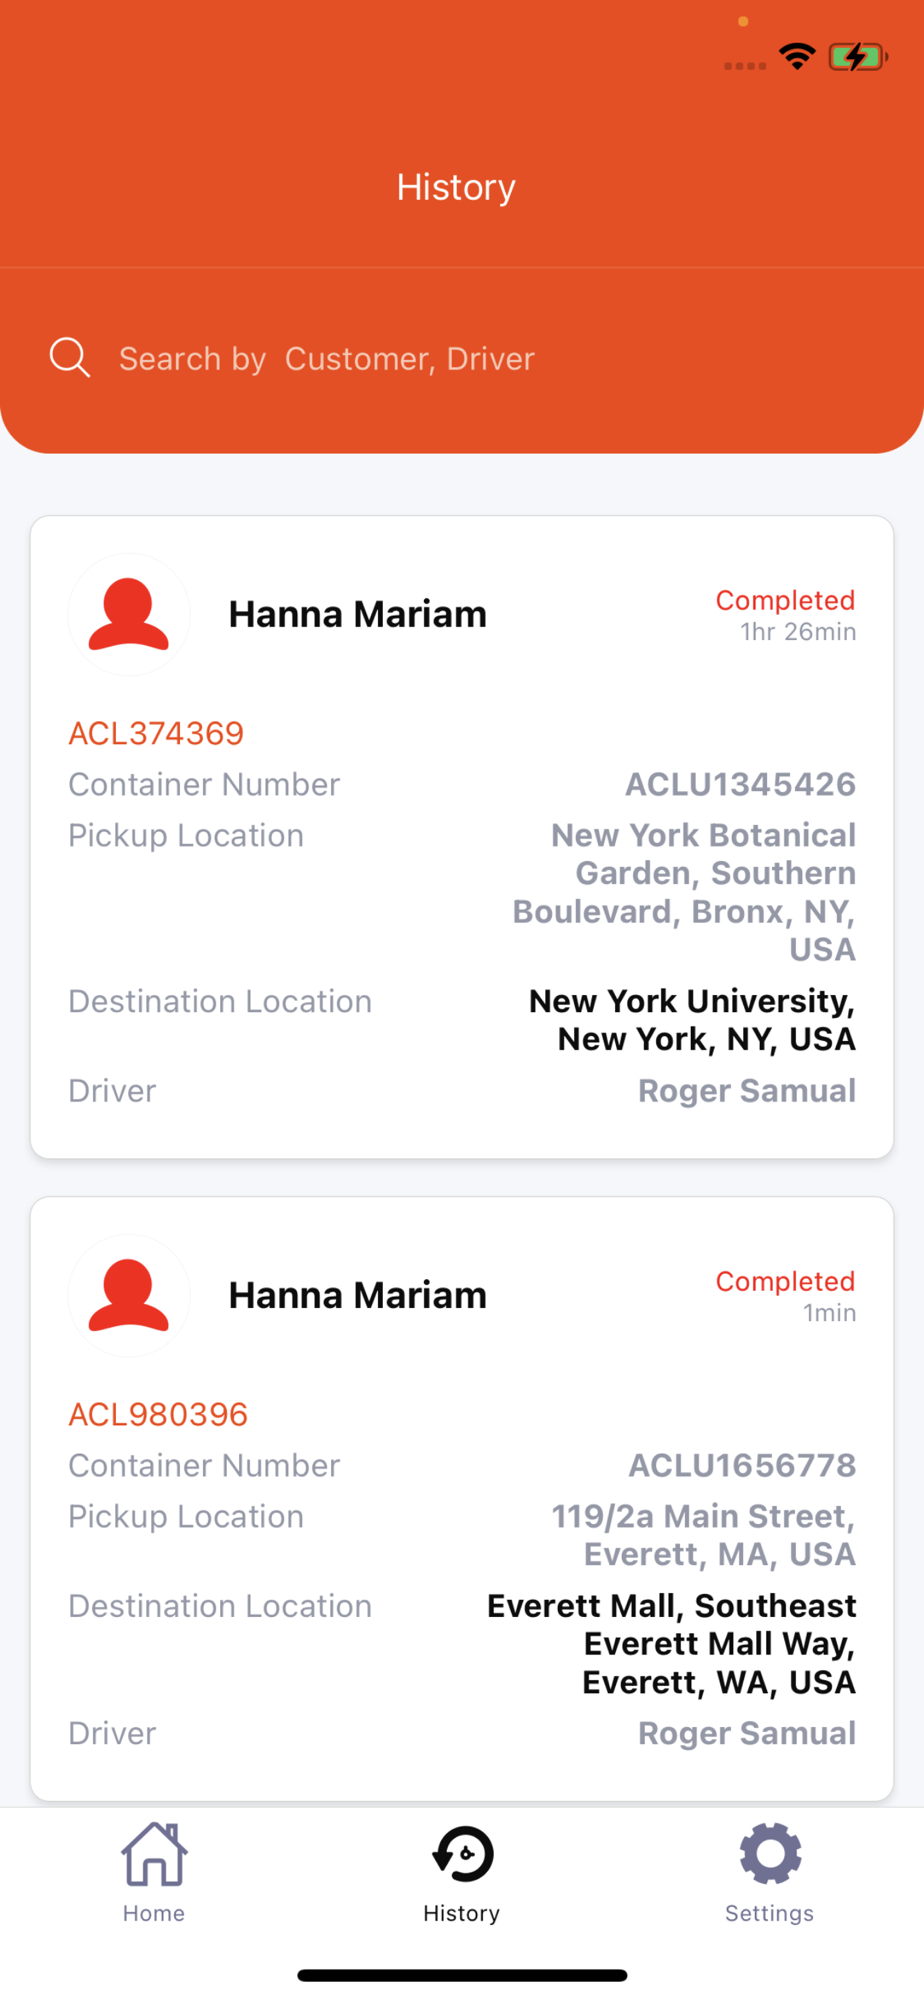Select container number ACLU1656778
This screenshot has height=2000, width=924.
pos(742,1465)
